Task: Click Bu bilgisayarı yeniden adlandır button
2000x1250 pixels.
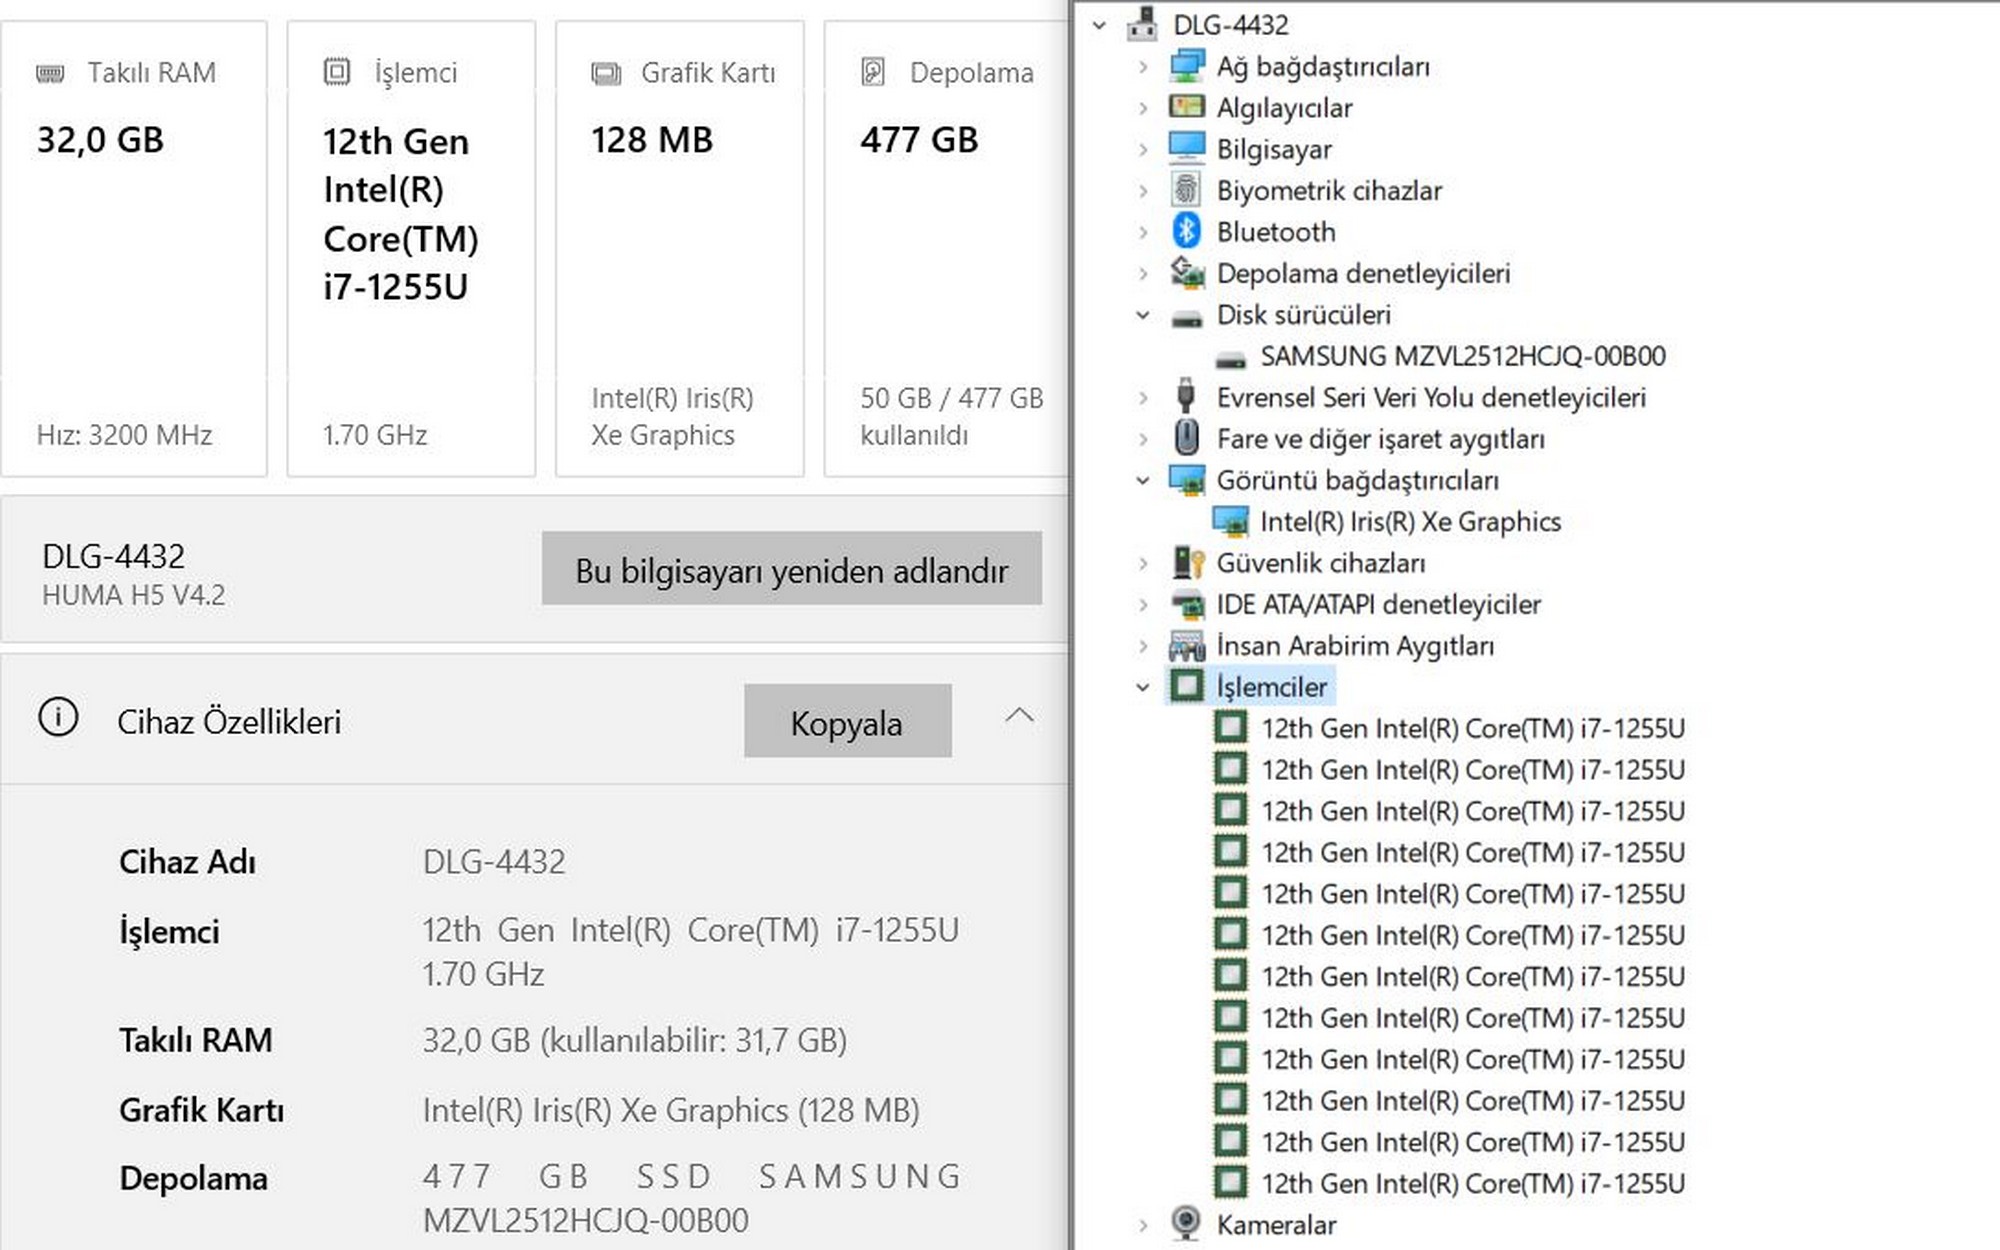Action: coord(791,569)
